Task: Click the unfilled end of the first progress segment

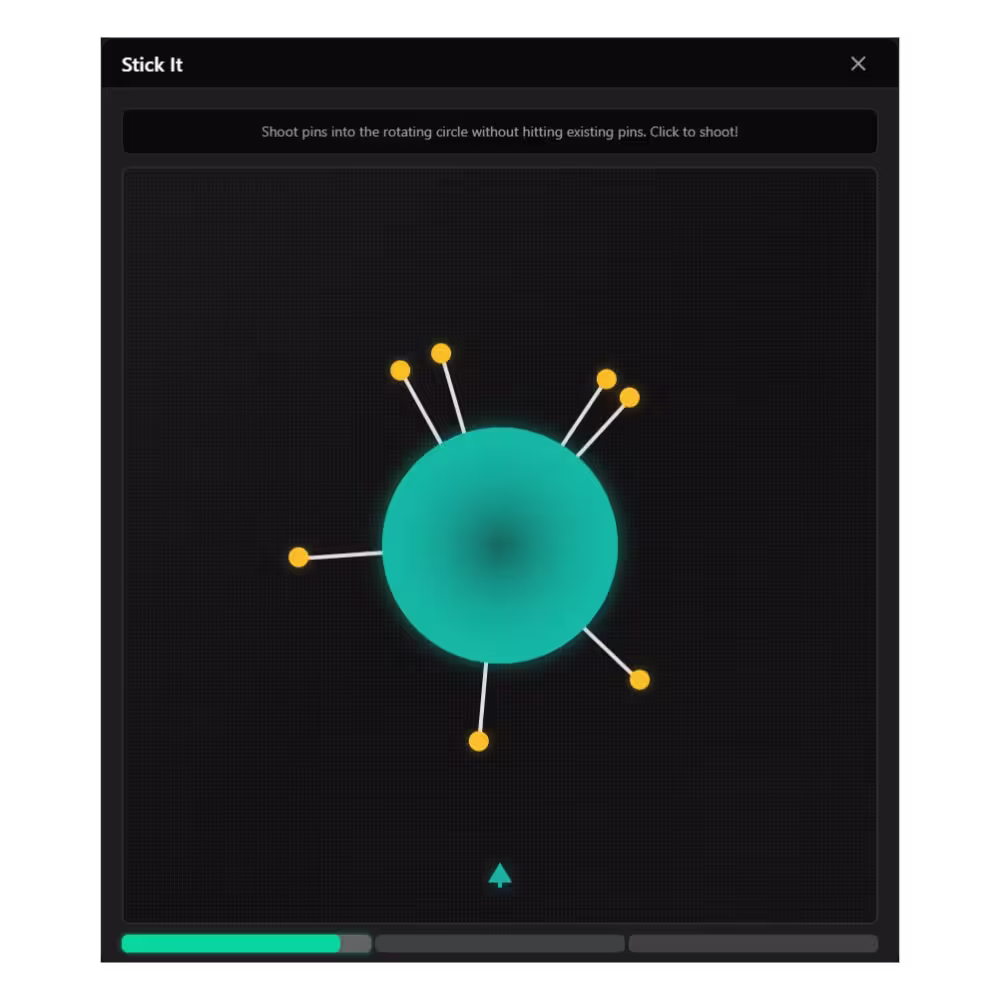Action: [356, 943]
